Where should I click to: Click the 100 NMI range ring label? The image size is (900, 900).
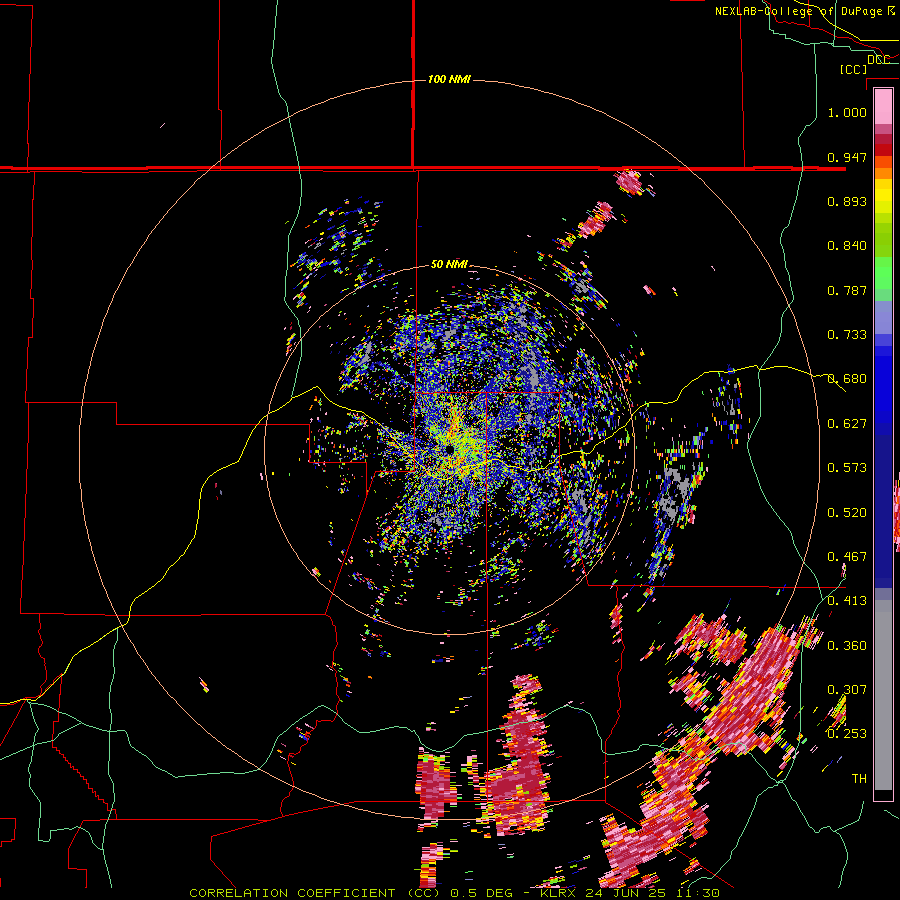[449, 79]
